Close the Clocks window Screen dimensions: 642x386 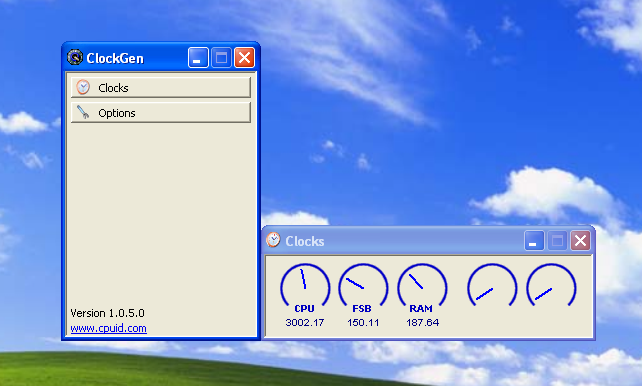point(580,240)
